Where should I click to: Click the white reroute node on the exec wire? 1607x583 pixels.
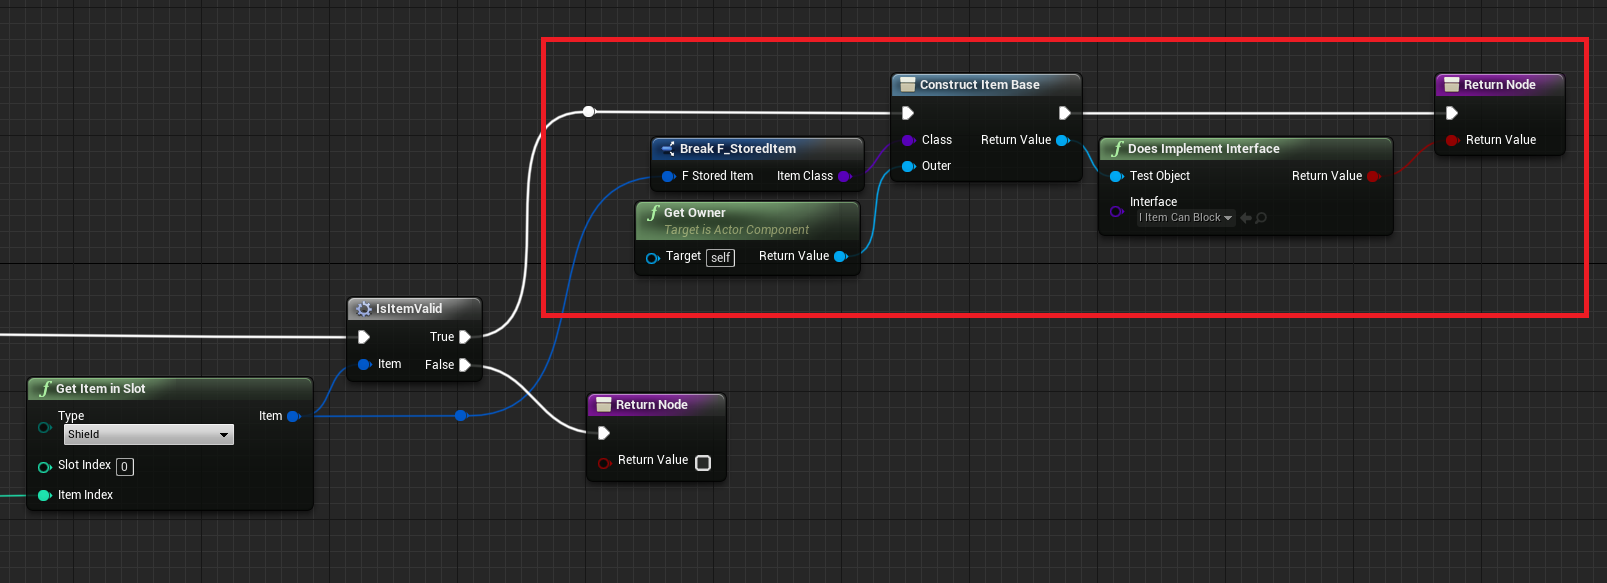coord(589,112)
